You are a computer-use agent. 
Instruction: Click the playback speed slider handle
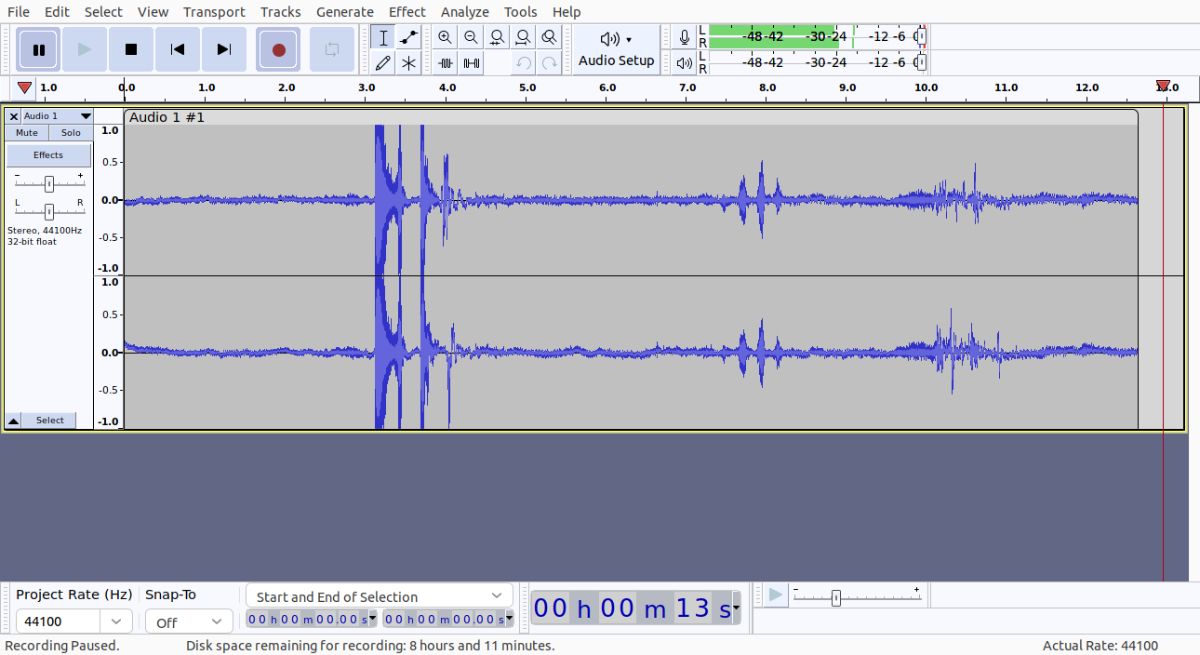tap(836, 598)
